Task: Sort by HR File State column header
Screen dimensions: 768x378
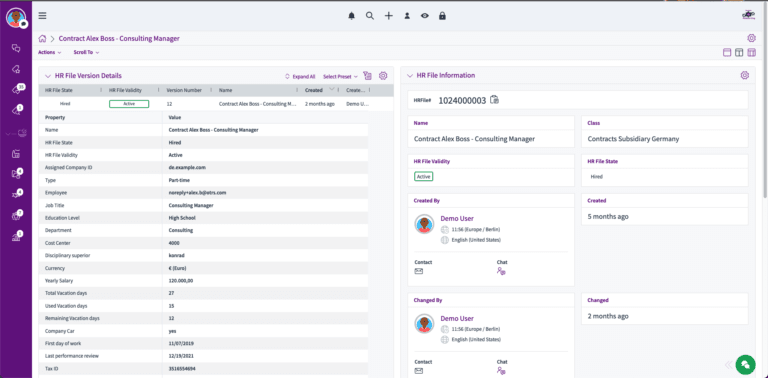Action: pyautogui.click(x=59, y=90)
